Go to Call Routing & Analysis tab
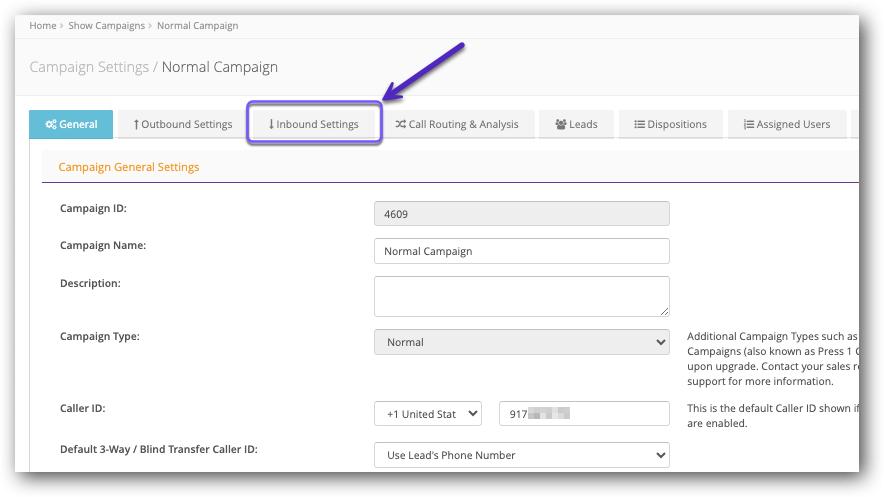The height and width of the screenshot is (497, 884). pyautogui.click(x=457, y=124)
